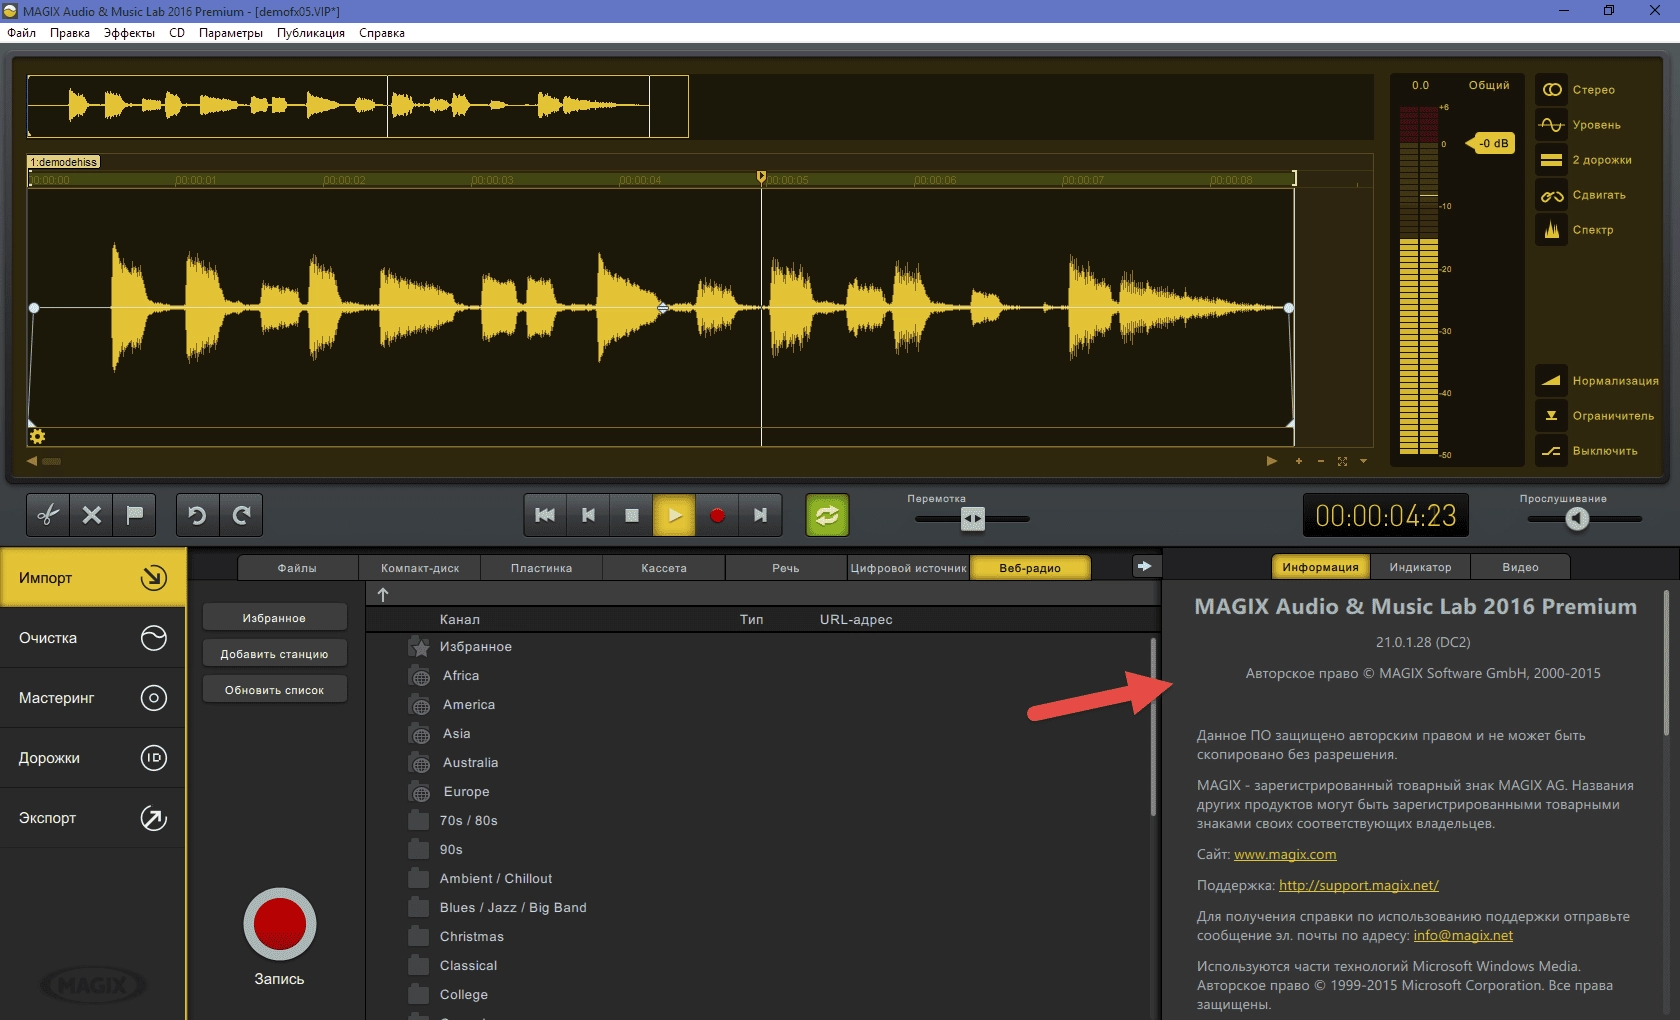Open the Параметры menu
Viewport: 1680px width, 1020px height.
pos(231,33)
